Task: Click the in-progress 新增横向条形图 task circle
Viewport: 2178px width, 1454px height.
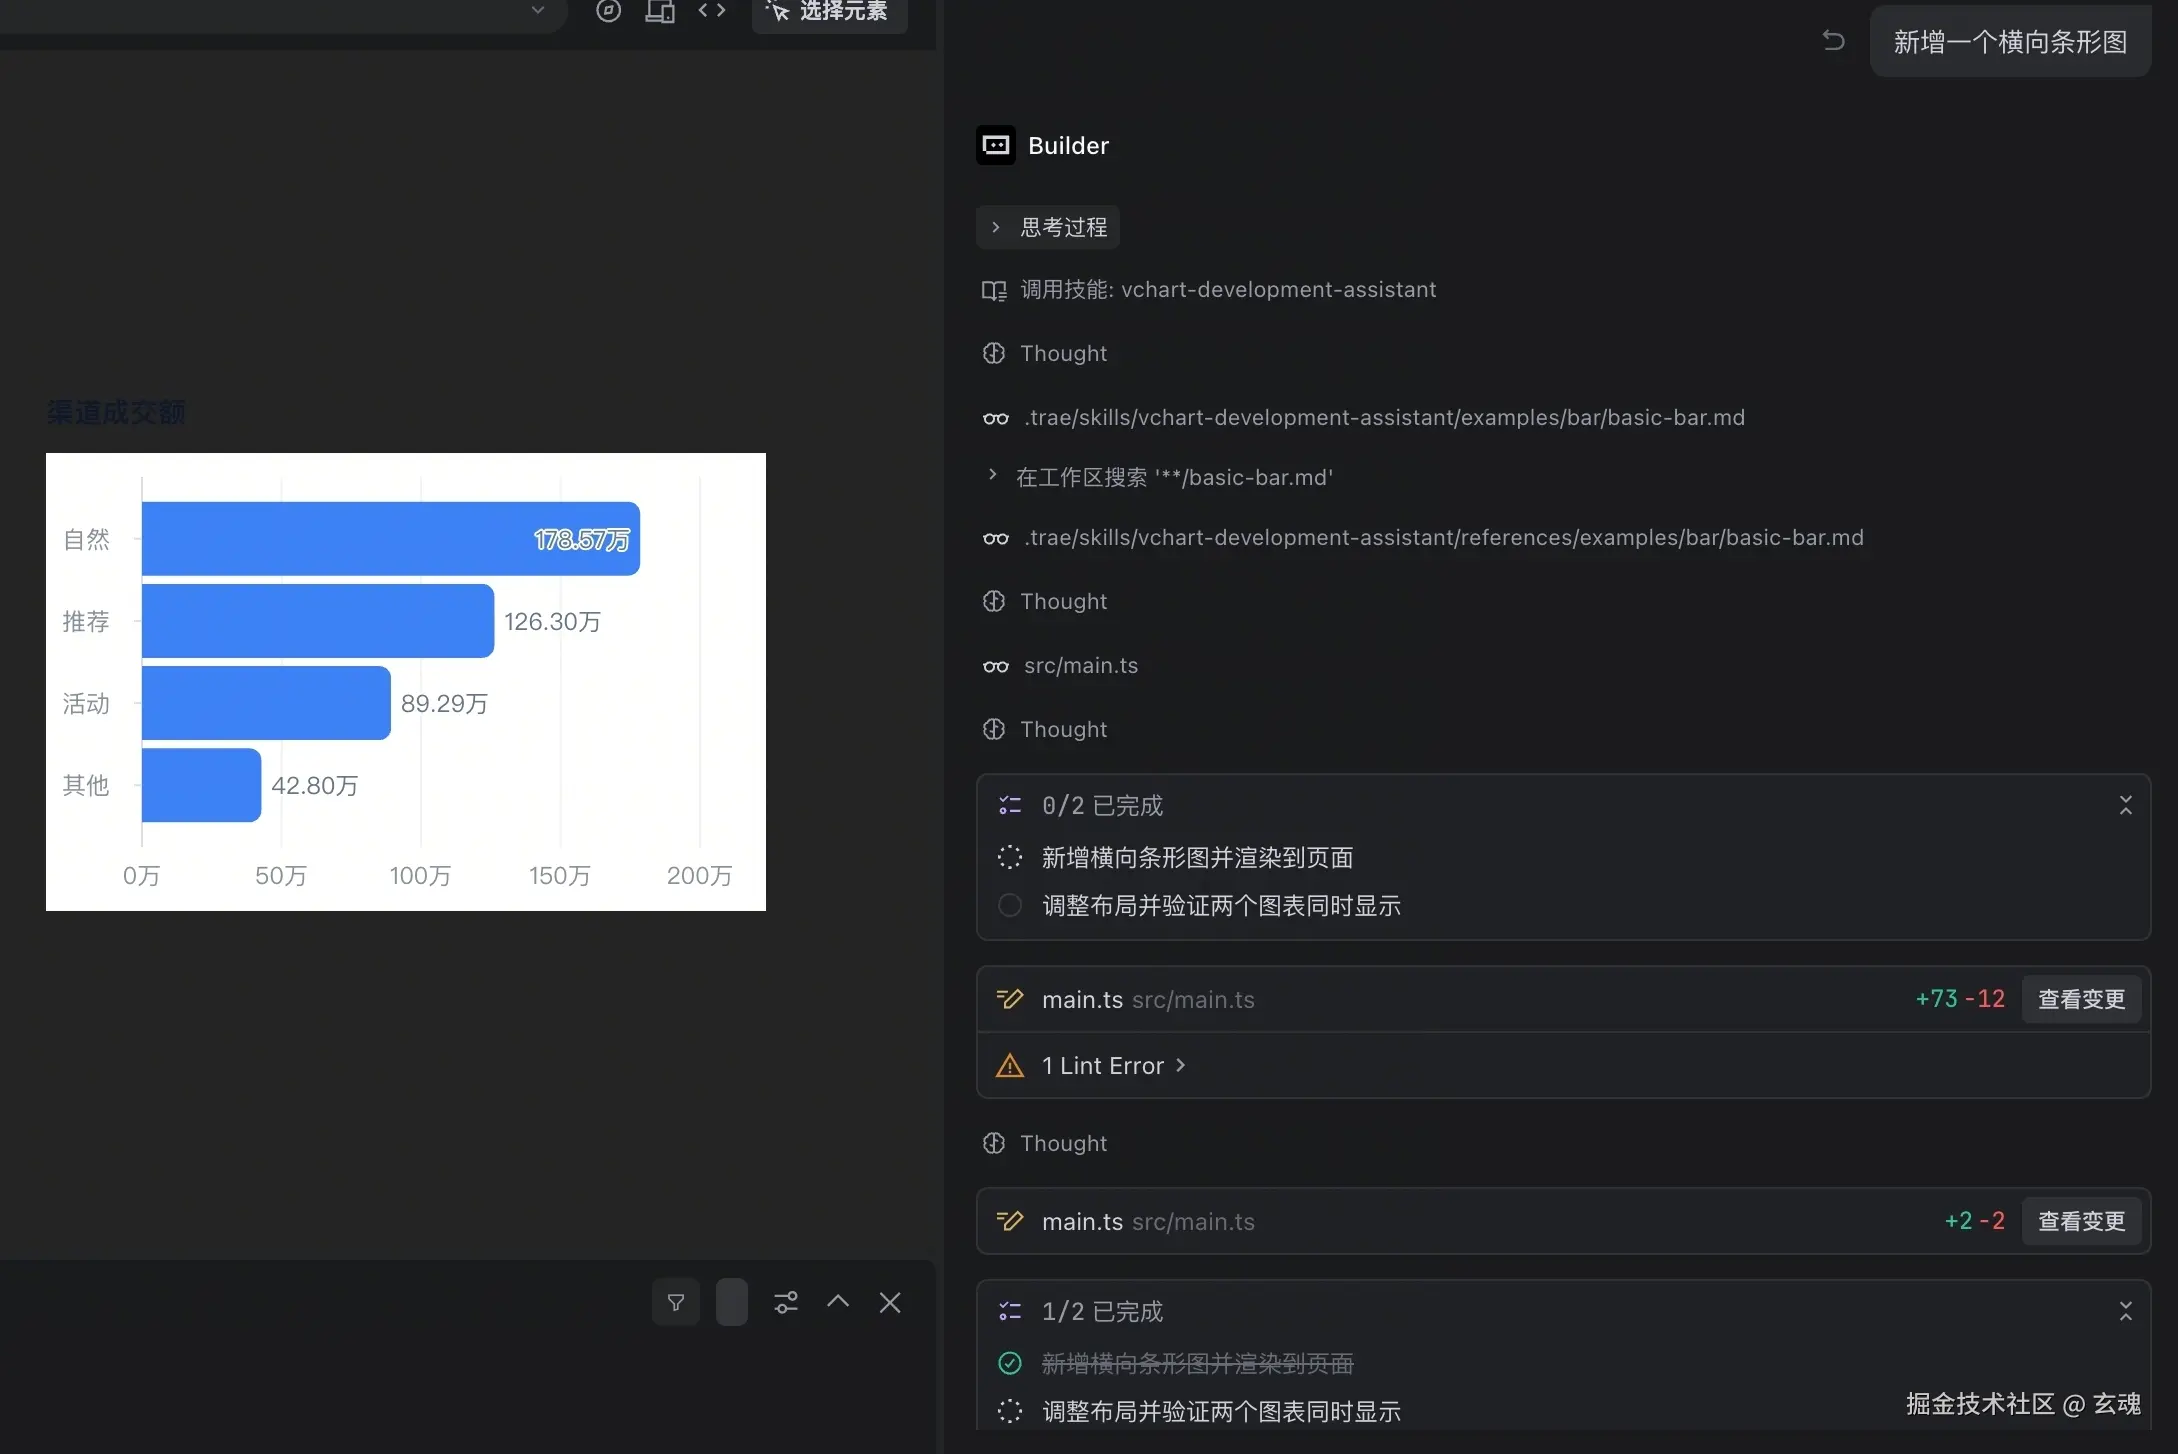Action: point(1010,858)
